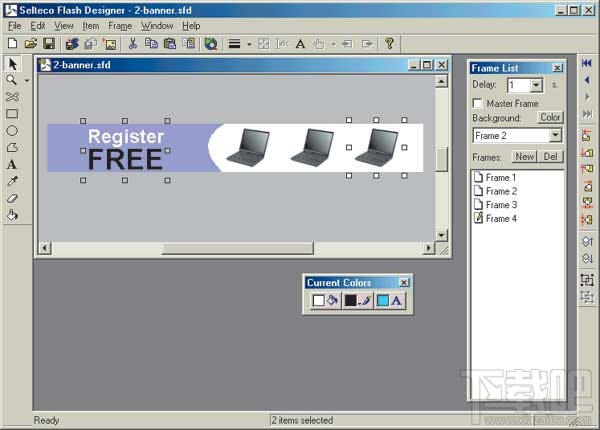Screen dimensions: 600x430
Task: Click the publish Flash export icon
Action: [72, 44]
